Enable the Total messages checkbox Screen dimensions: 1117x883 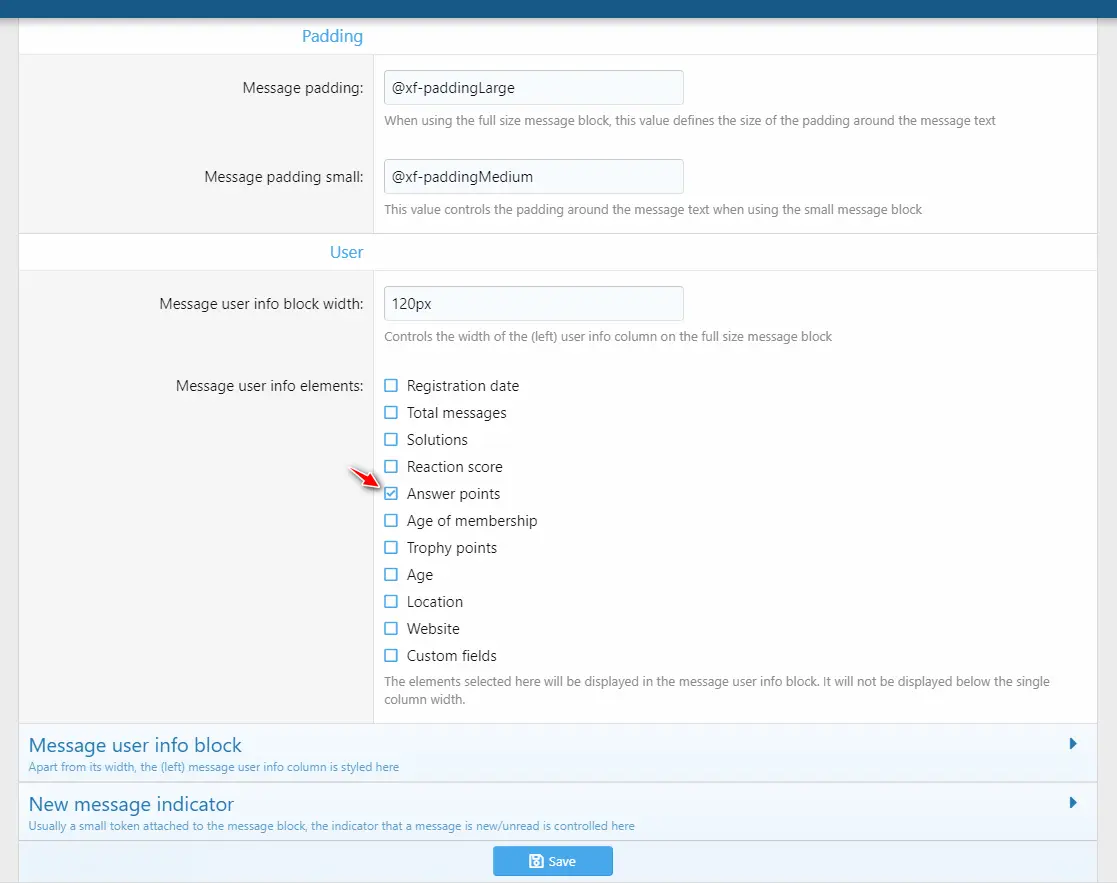coord(391,412)
